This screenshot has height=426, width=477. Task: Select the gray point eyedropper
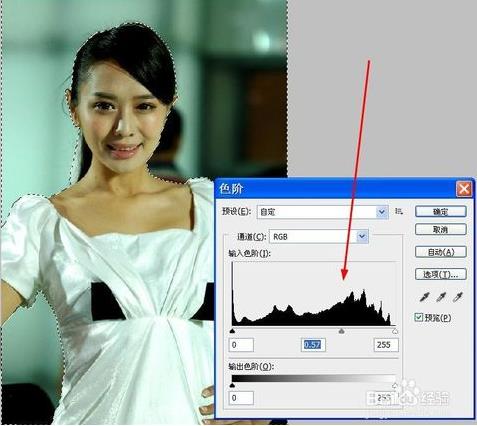[441, 296]
